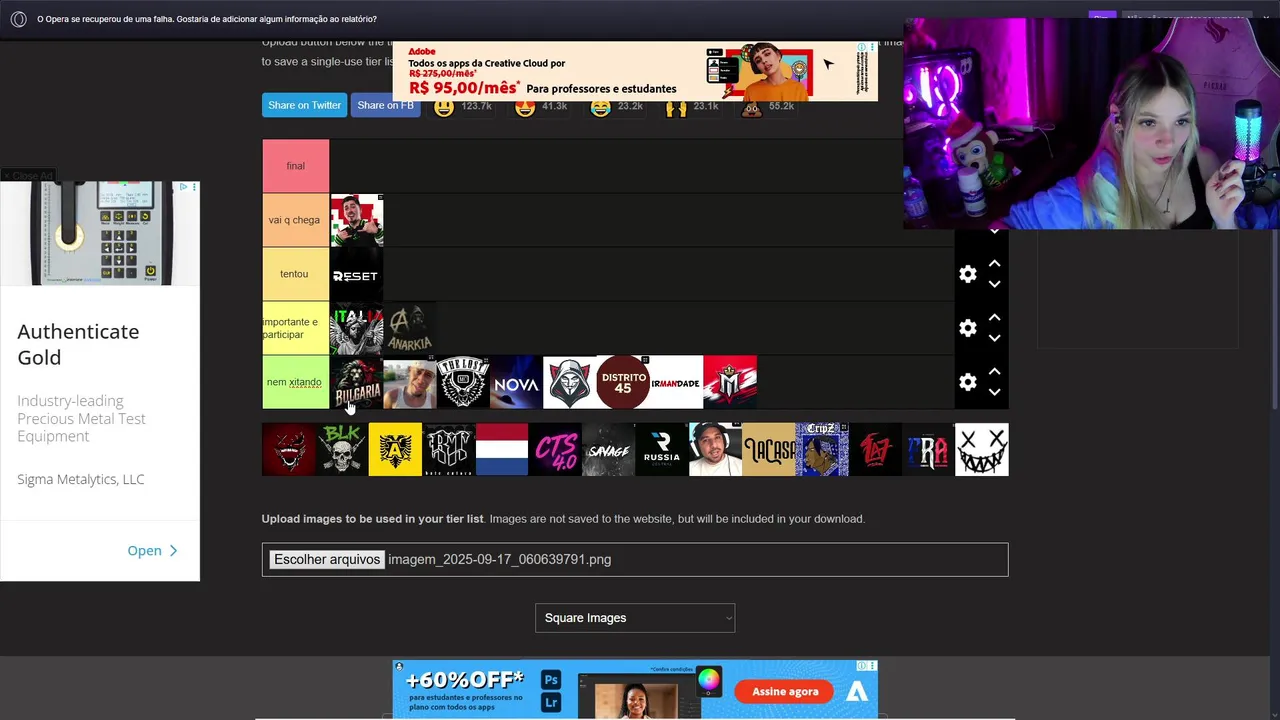Share the tier list on FB
Image resolution: width=1280 pixels, height=720 pixels.
point(385,105)
